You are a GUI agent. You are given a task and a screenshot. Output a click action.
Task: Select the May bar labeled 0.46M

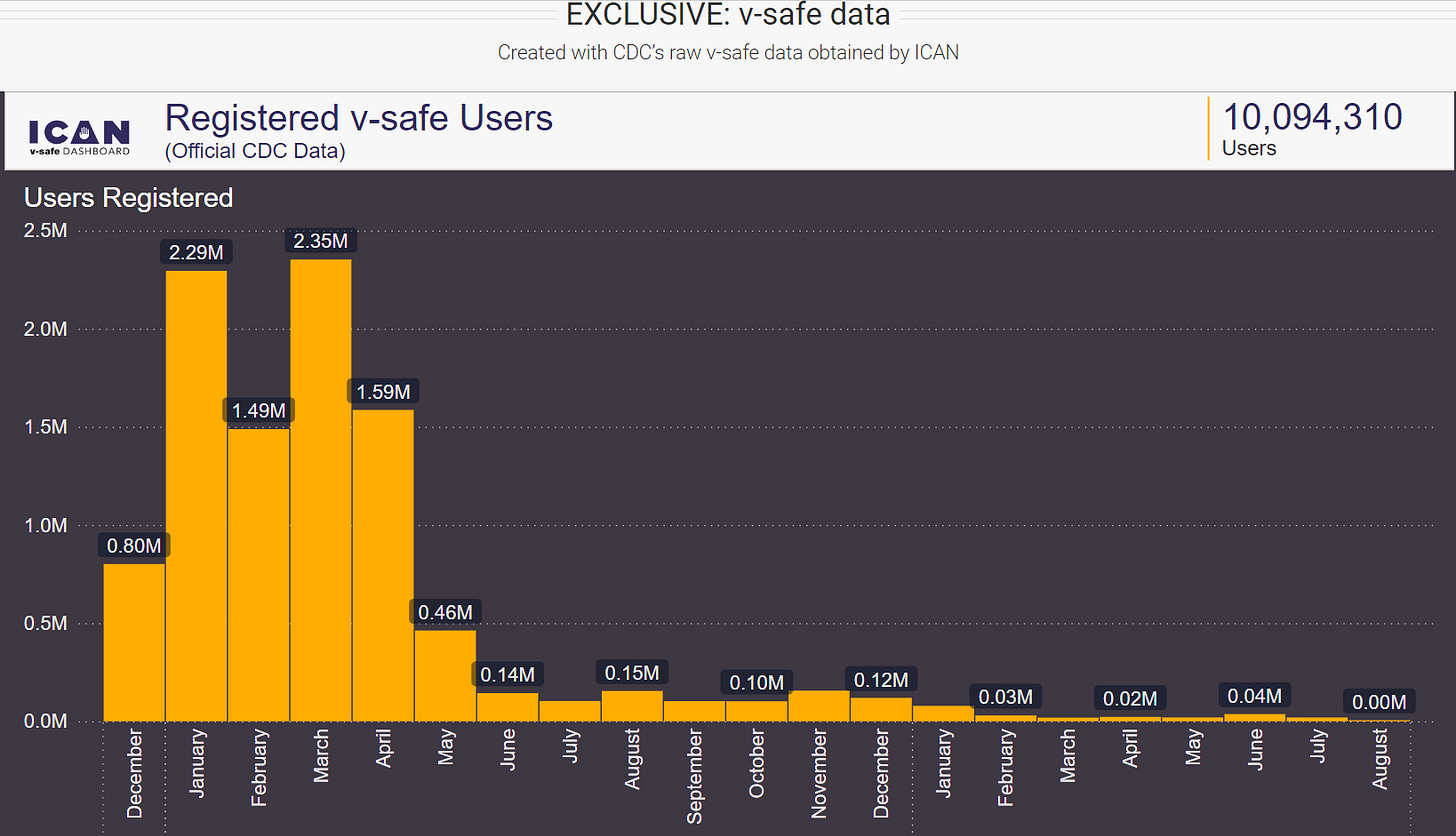[445, 675]
